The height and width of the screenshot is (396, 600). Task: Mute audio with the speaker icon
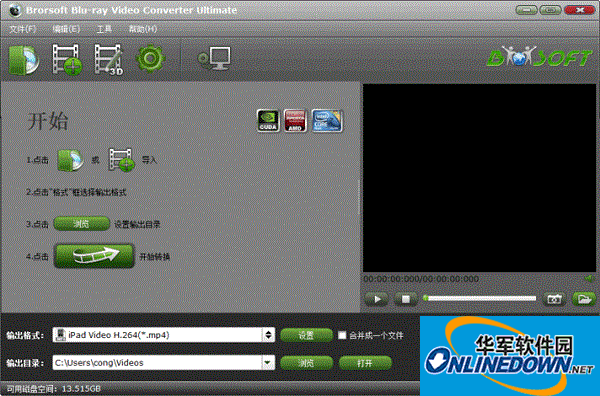pyautogui.click(x=589, y=279)
